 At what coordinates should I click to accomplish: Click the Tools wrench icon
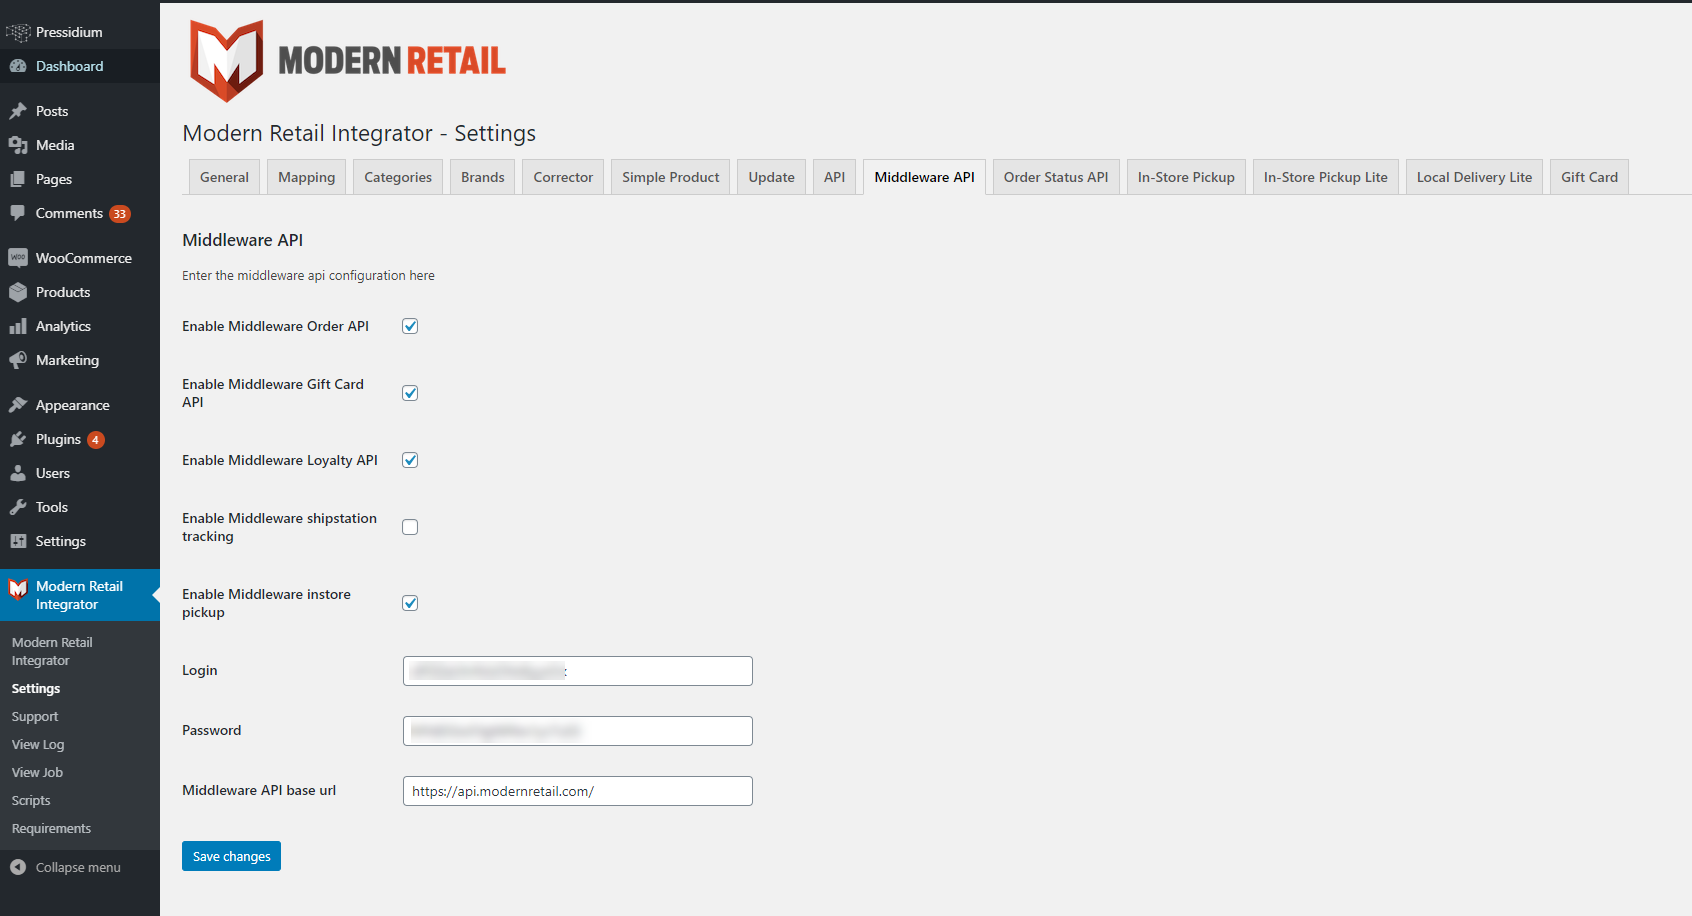[18, 507]
